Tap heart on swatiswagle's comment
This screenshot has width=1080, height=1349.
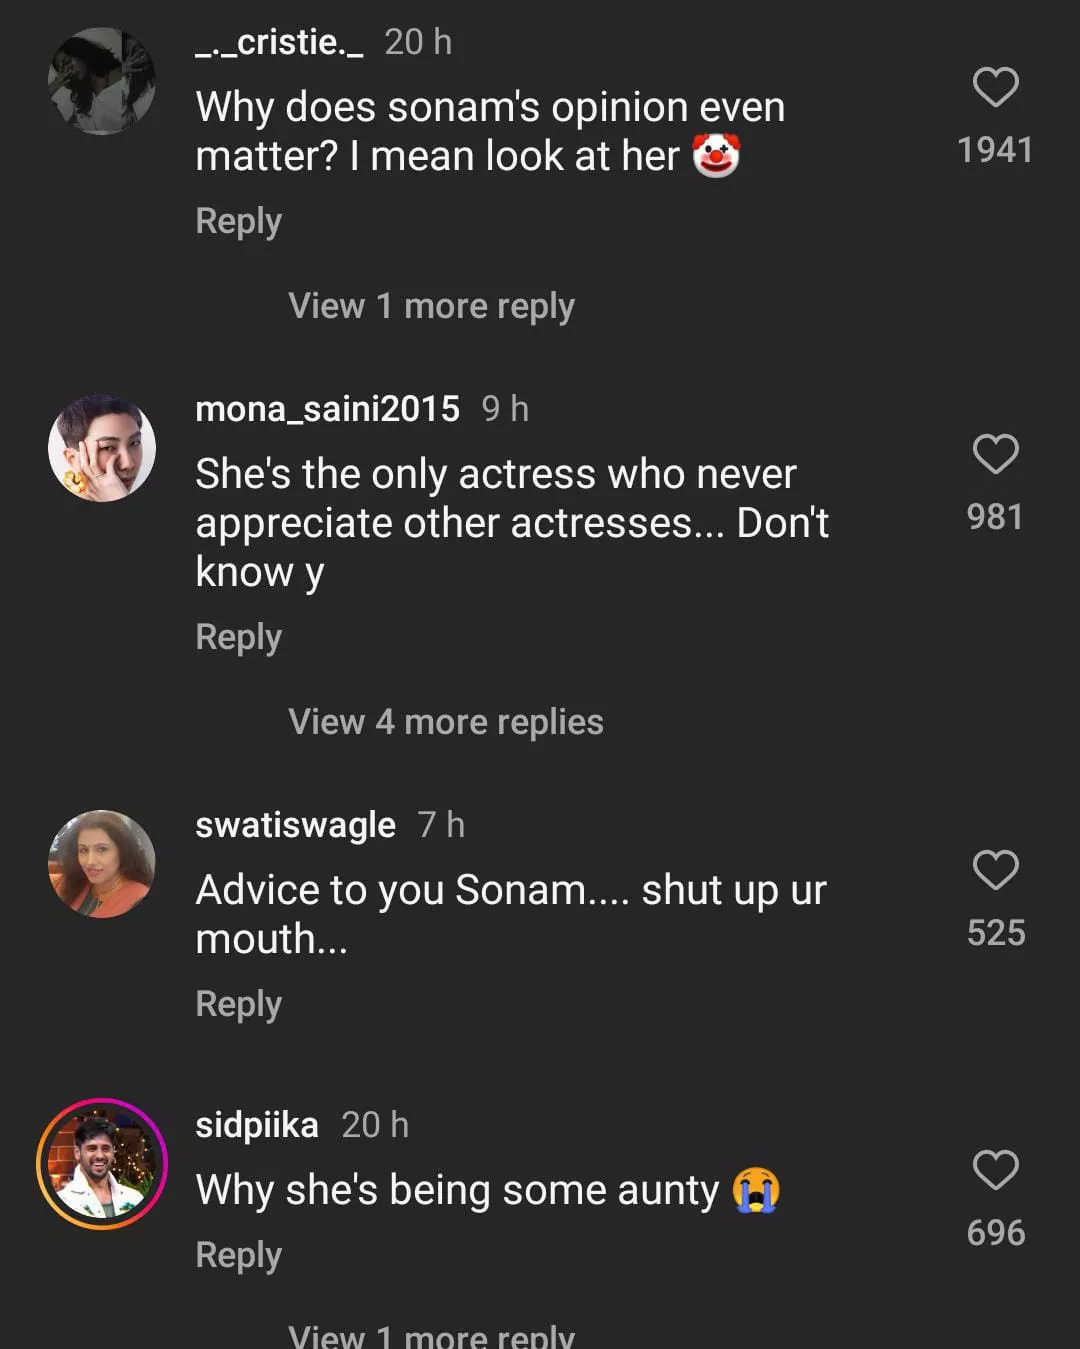(x=995, y=870)
